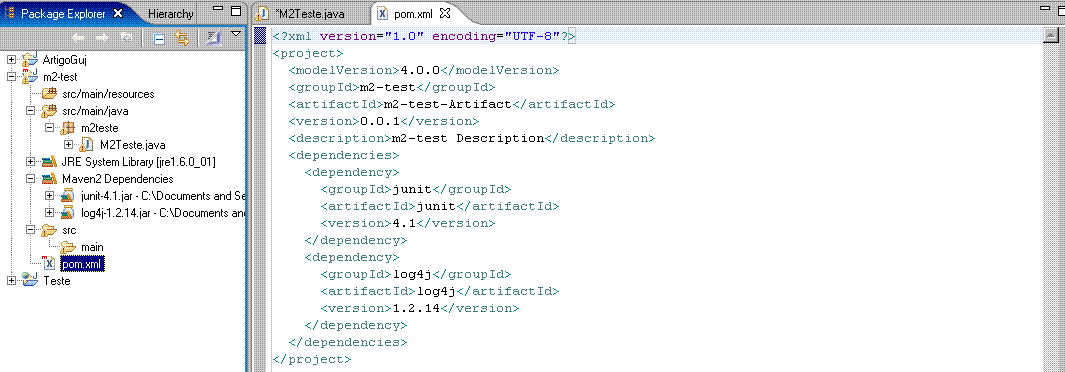Viewport: 1065px width, 372px height.
Task: Select Maven2 Dependencies label
Action: 117,179
